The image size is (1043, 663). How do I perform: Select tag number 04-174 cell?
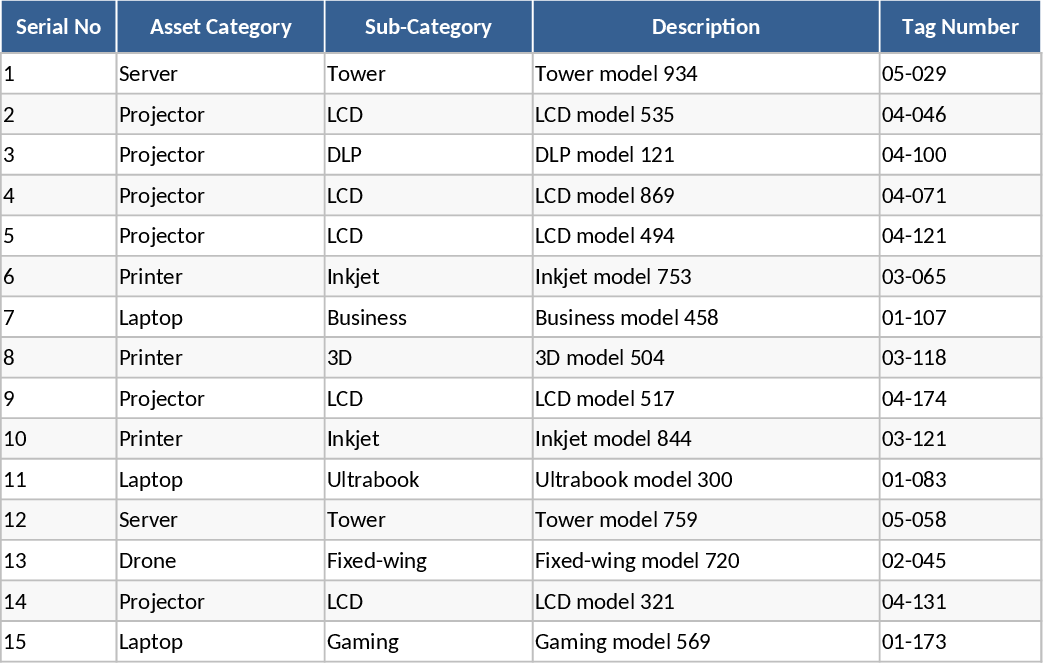914,399
